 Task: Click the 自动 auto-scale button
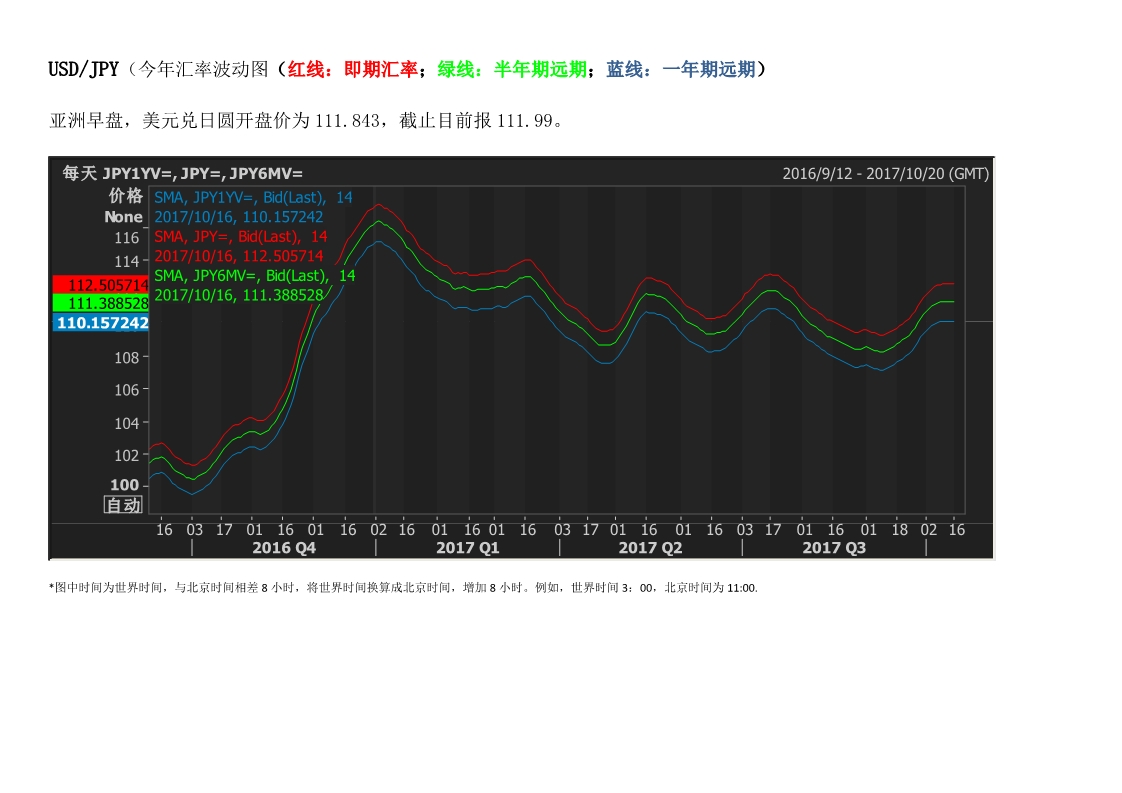click(124, 505)
